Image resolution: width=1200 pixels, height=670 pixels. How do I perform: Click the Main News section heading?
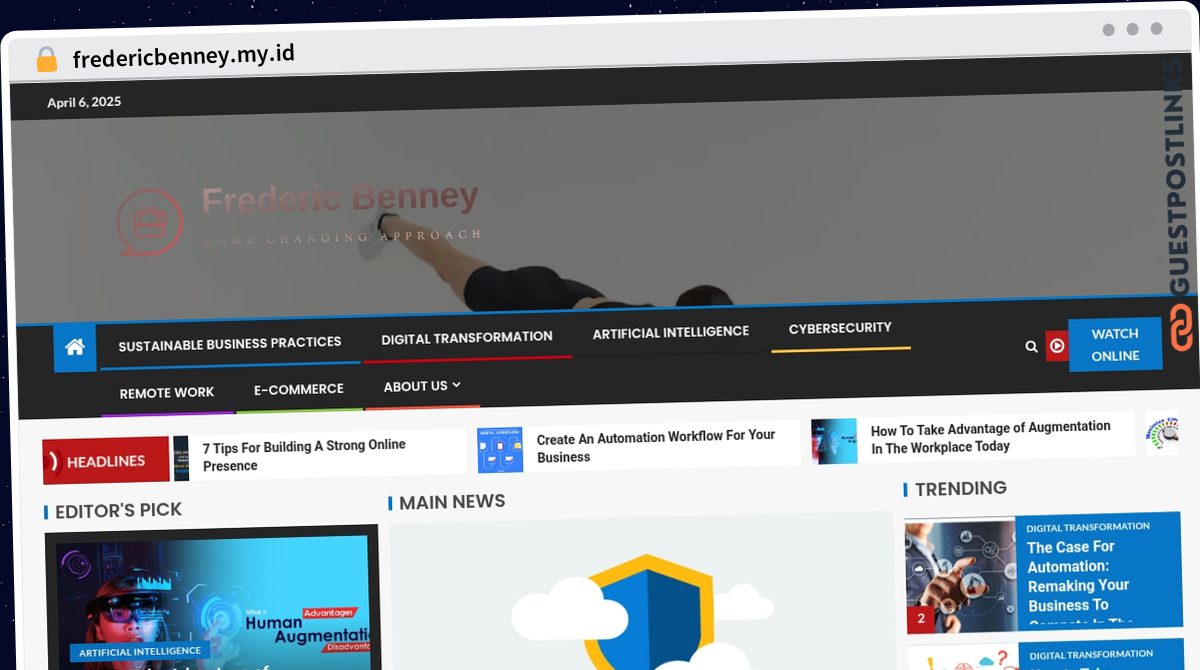tap(452, 502)
